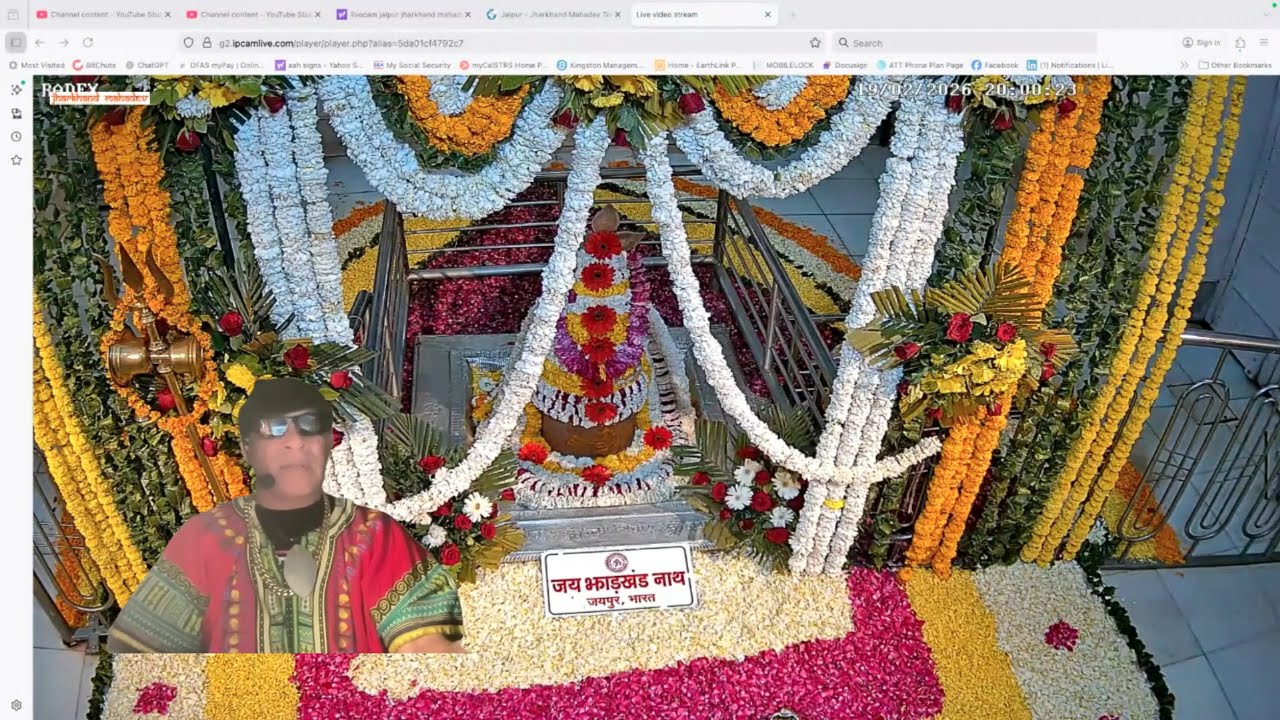Open My Social Security bookmark

[412, 65]
